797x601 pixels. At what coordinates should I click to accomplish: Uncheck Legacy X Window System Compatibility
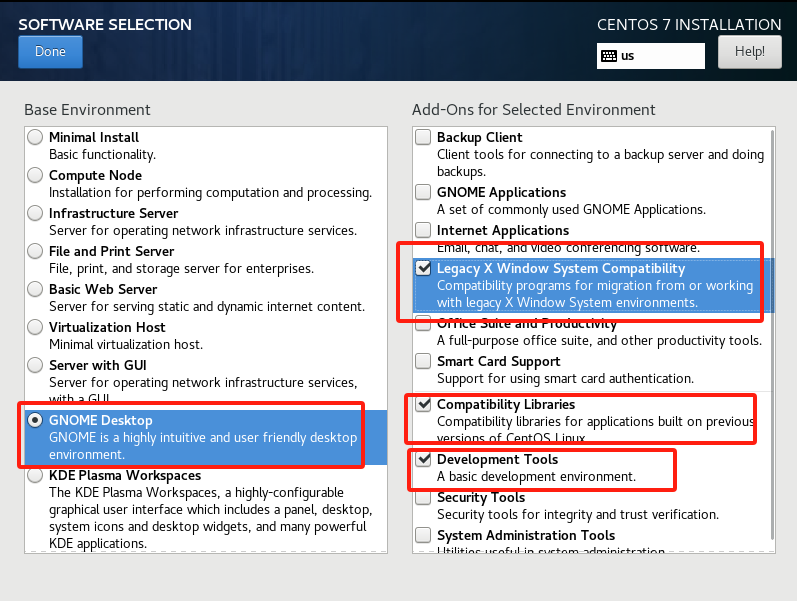424,269
